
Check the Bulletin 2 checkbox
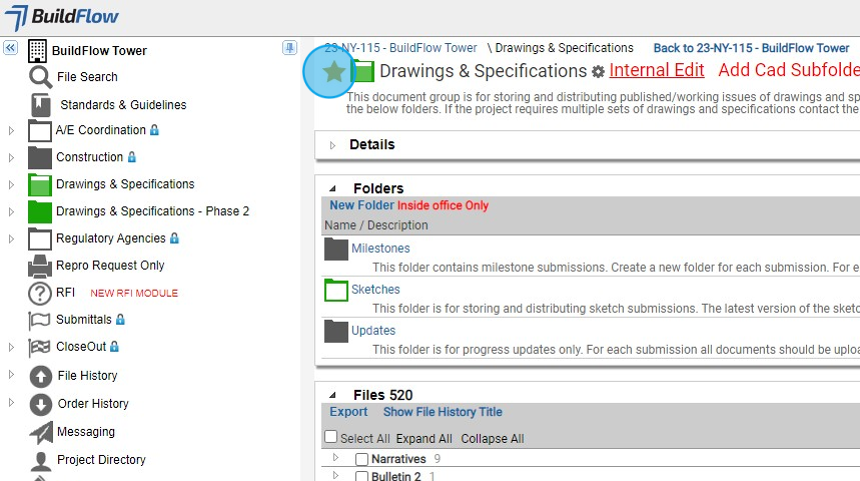point(361,476)
